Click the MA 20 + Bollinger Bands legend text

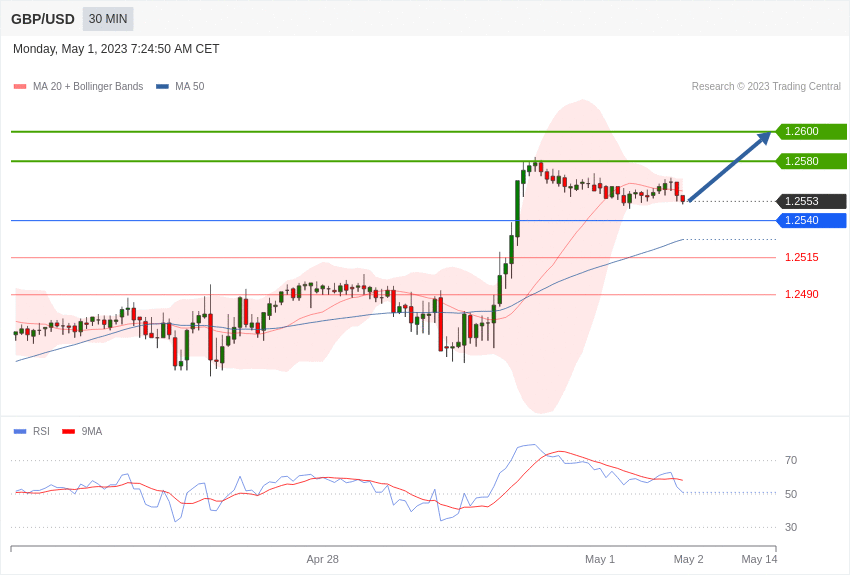pyautogui.click(x=88, y=87)
